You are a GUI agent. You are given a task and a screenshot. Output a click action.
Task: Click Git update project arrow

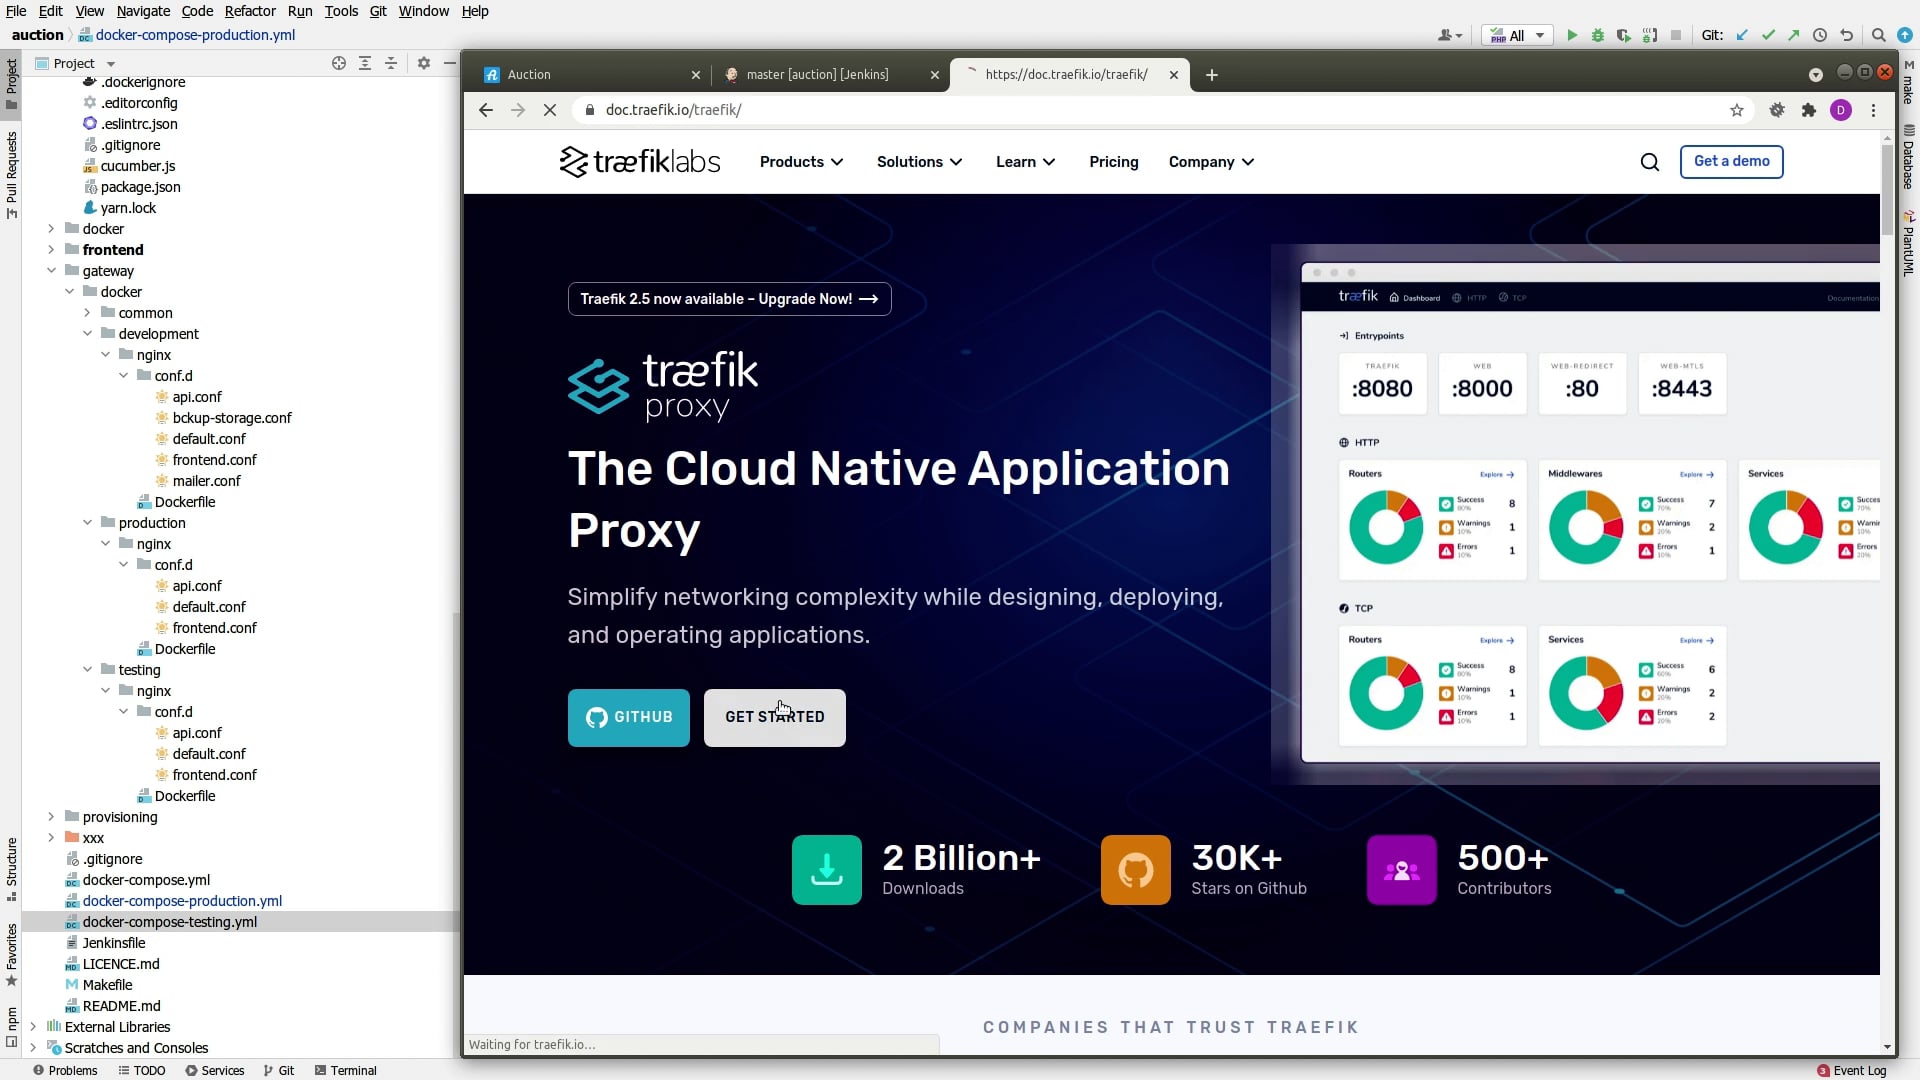click(x=1742, y=36)
